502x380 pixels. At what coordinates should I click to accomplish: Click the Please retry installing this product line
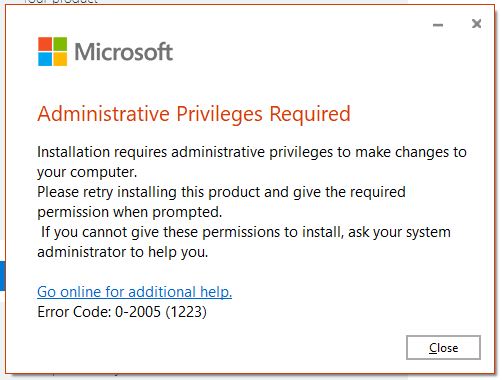coord(221,192)
